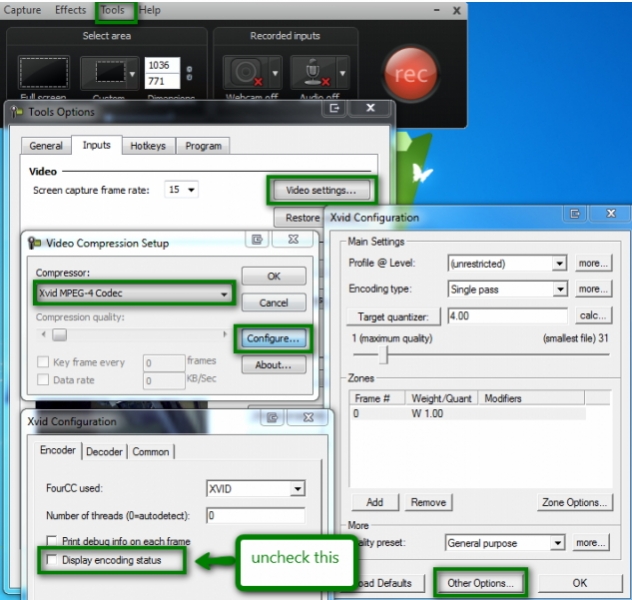
Task: Click Configure... button
Action: (273, 338)
